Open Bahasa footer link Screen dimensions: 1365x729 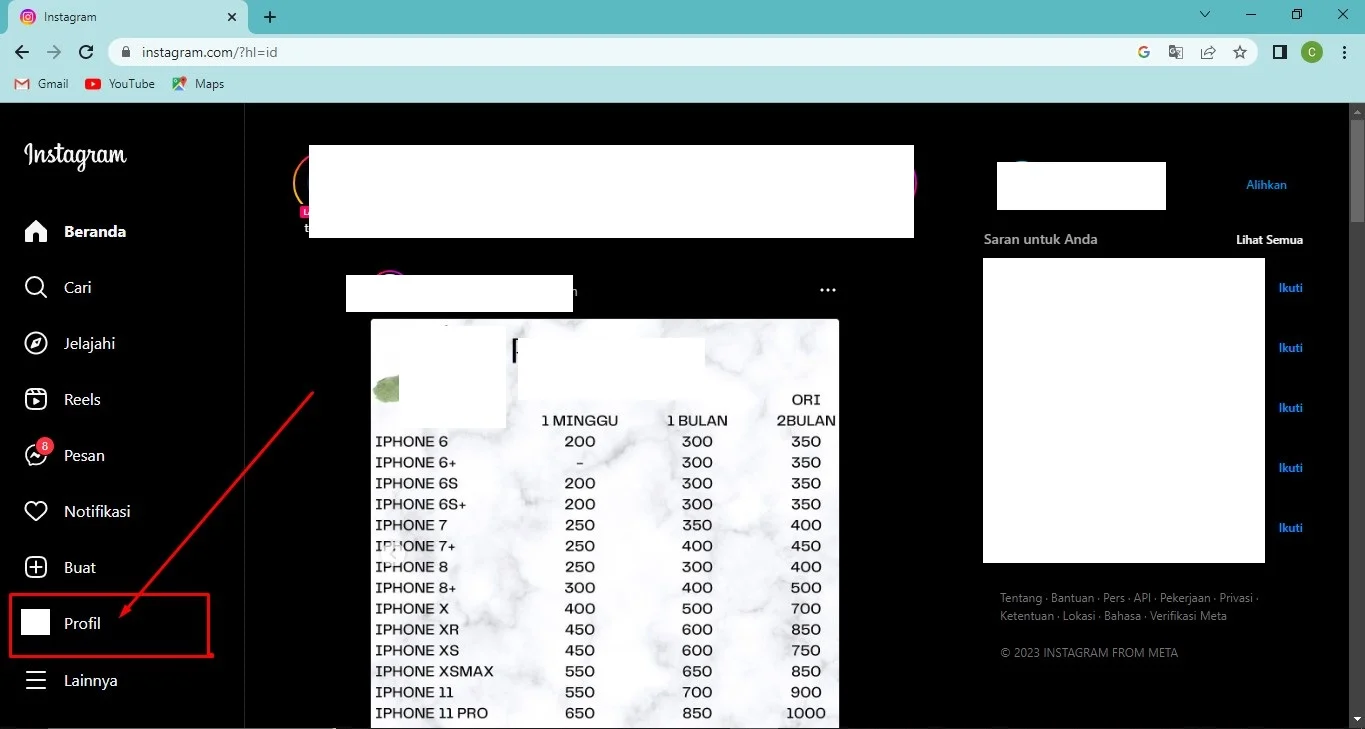point(1123,616)
